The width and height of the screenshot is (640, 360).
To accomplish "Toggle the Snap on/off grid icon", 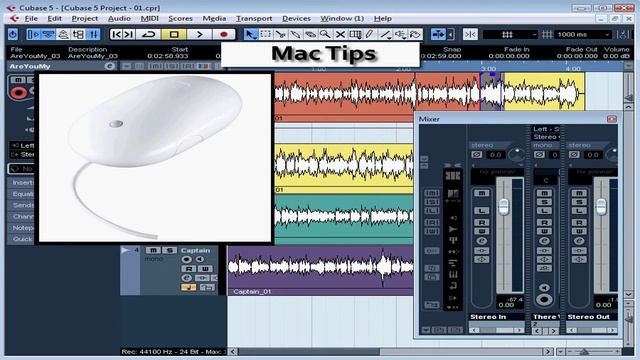I will click(547, 35).
